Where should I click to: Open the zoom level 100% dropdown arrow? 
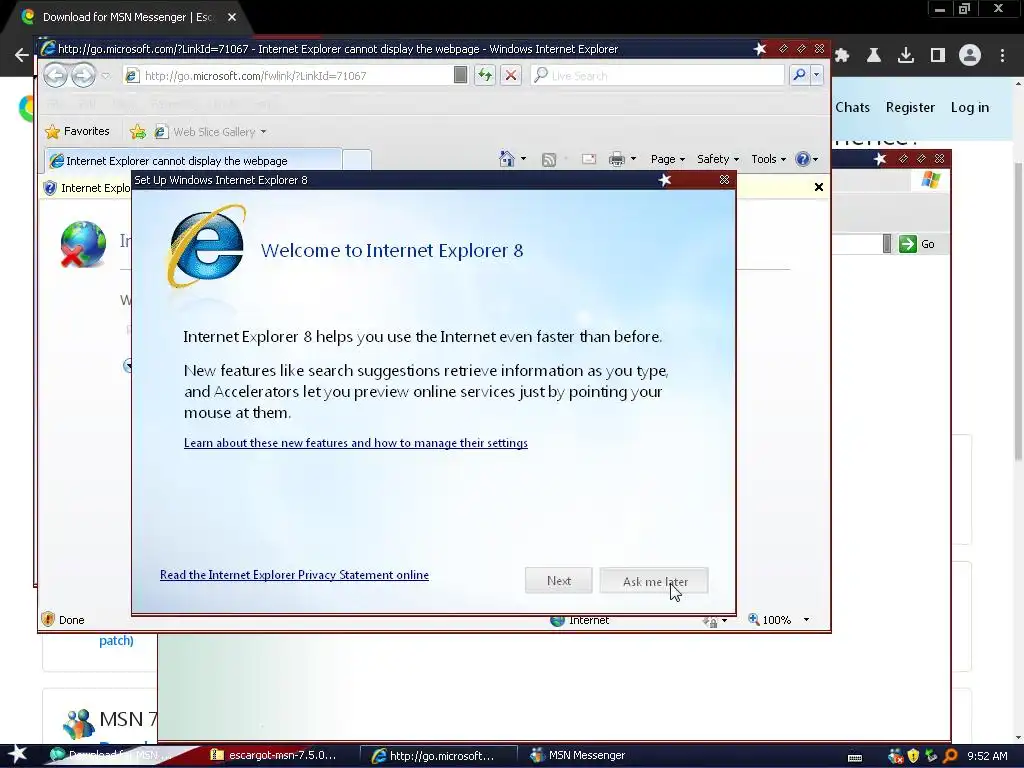click(807, 620)
